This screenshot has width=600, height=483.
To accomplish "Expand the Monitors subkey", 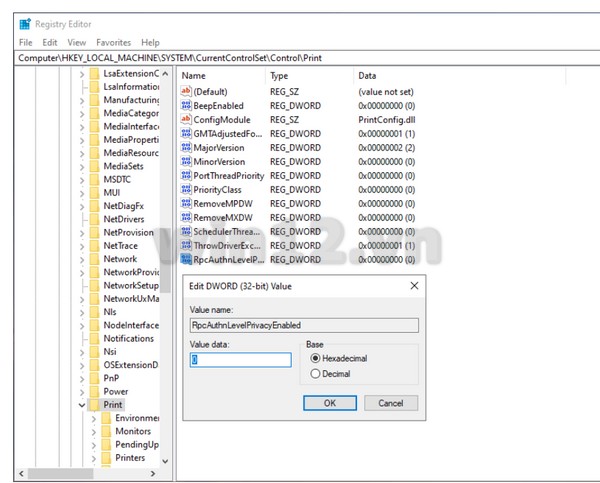I will tap(94, 431).
